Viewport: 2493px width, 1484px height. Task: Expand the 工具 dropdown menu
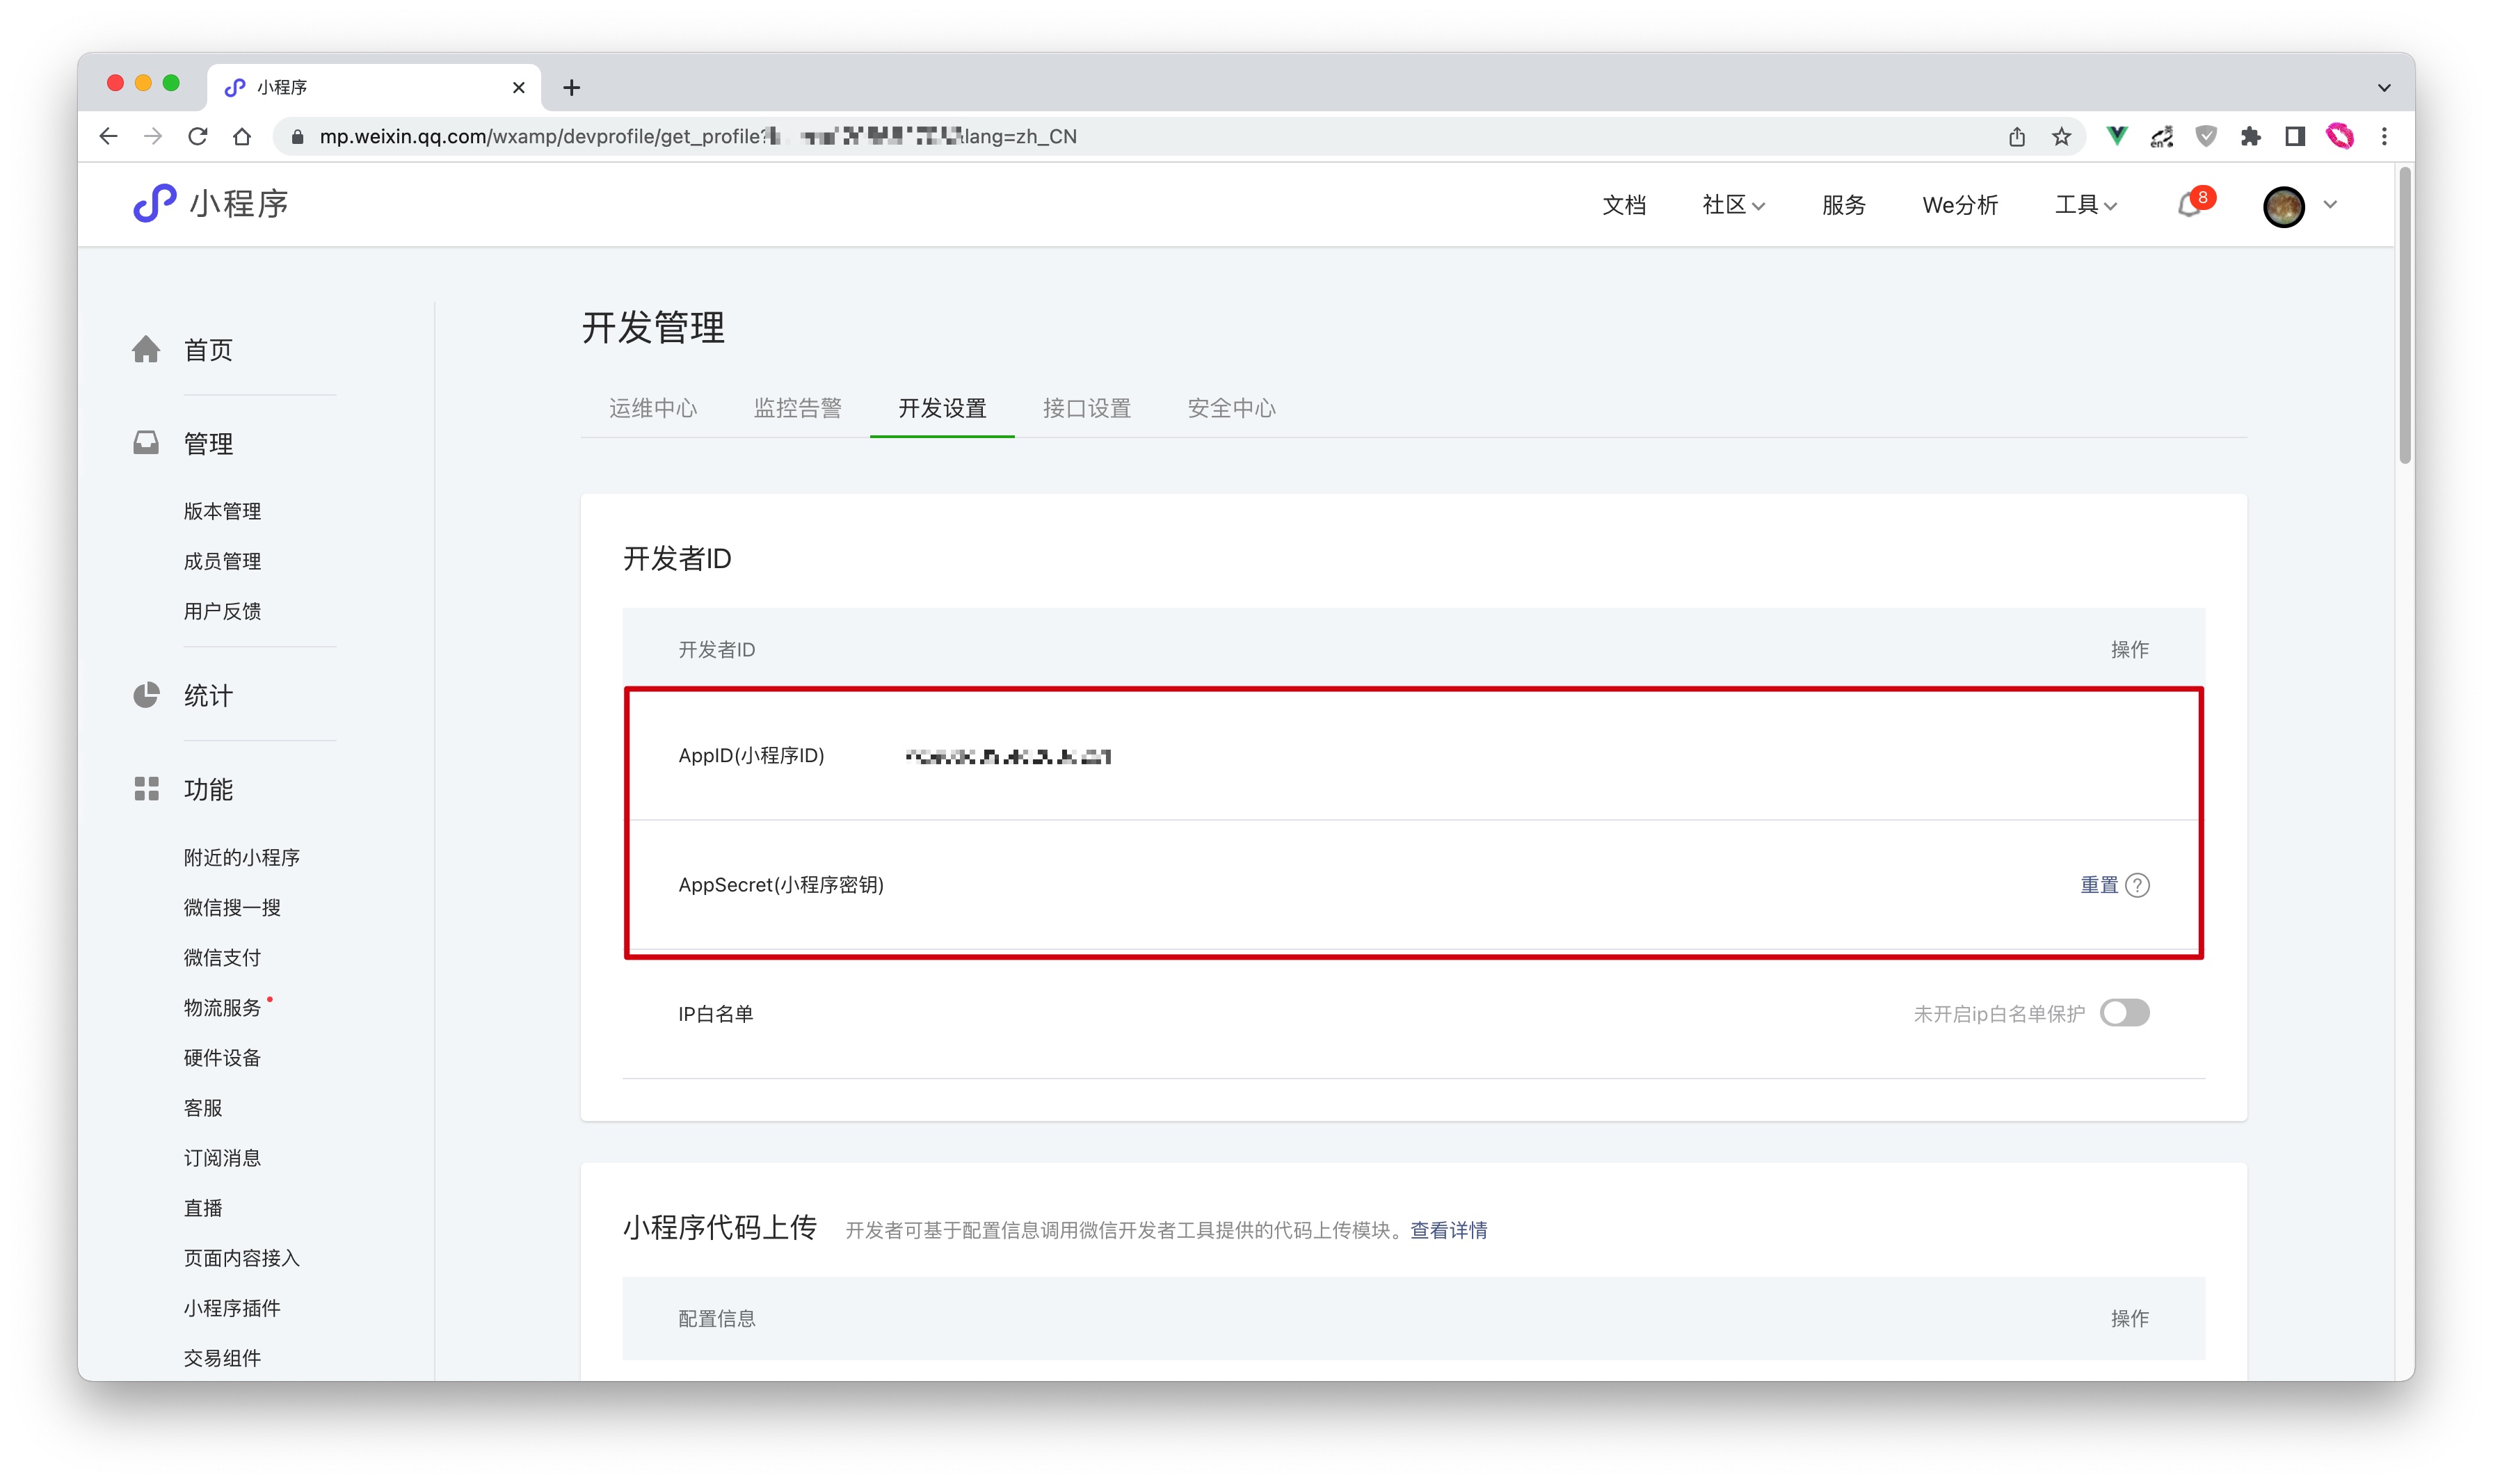click(x=2085, y=205)
